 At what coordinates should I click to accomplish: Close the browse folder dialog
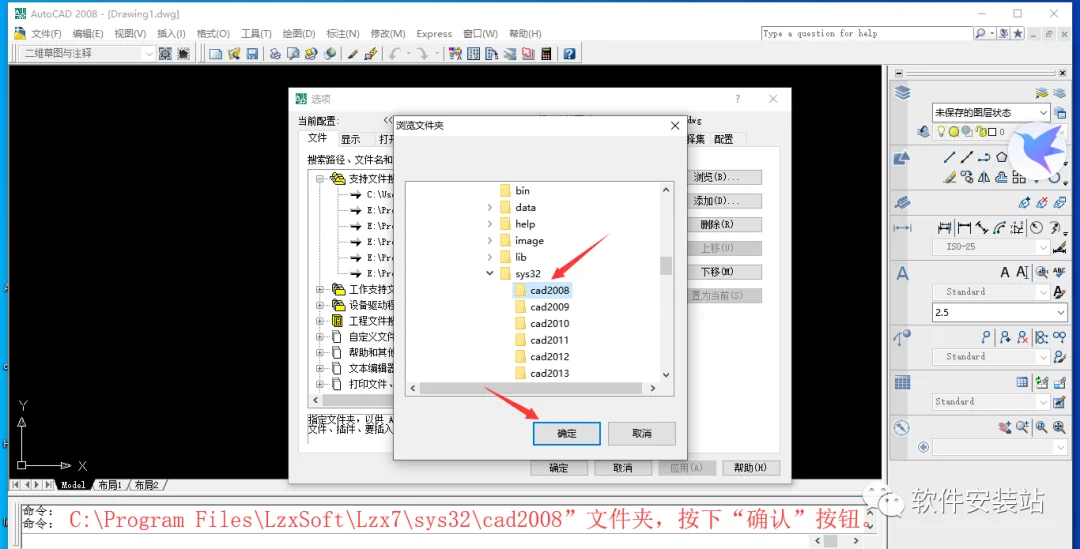(675, 126)
